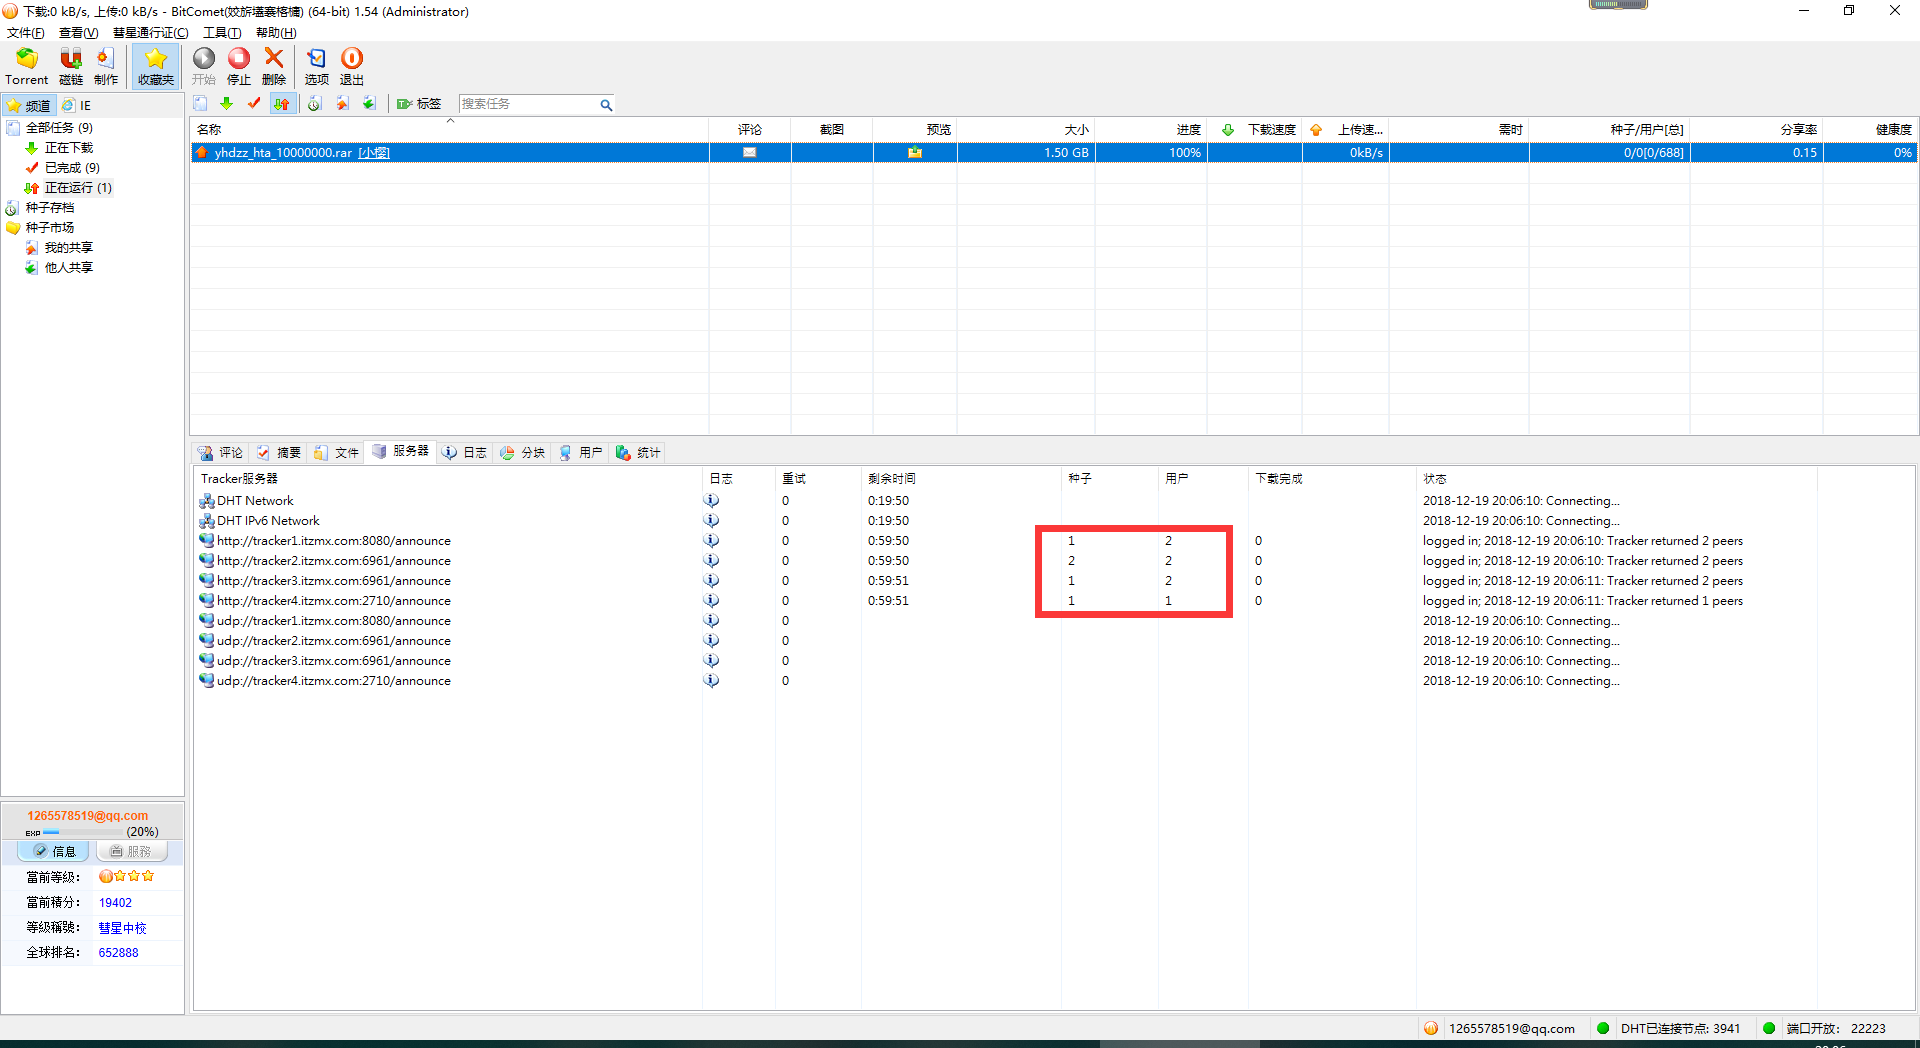Image resolution: width=1920 pixels, height=1048 pixels.
Task: Switch to the 用户 peers tab
Action: (581, 453)
